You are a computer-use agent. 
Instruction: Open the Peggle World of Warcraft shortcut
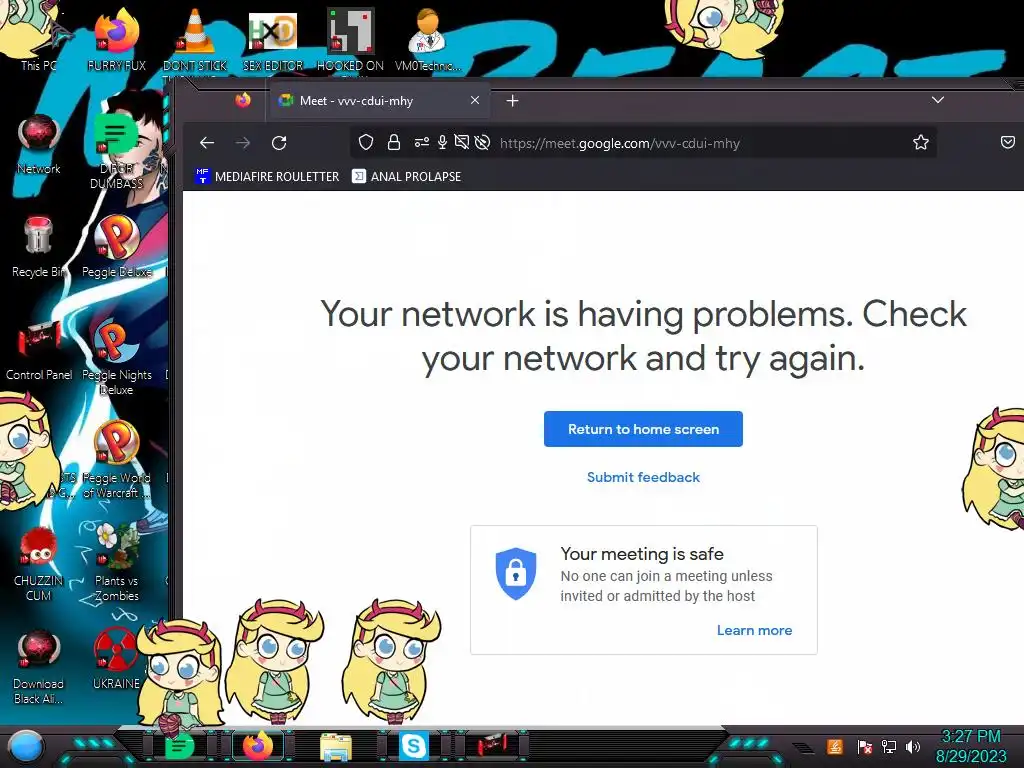[x=117, y=460]
